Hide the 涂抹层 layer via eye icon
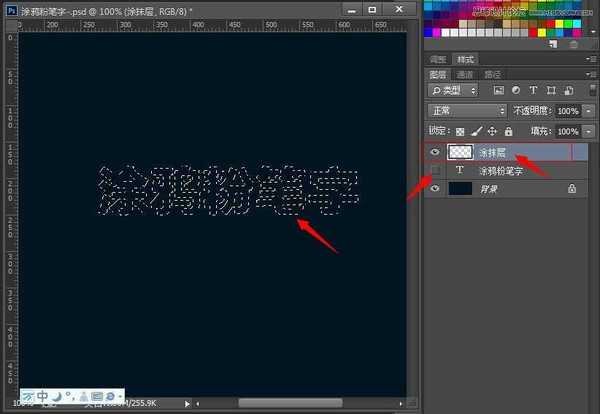600x414 pixels. (435, 152)
